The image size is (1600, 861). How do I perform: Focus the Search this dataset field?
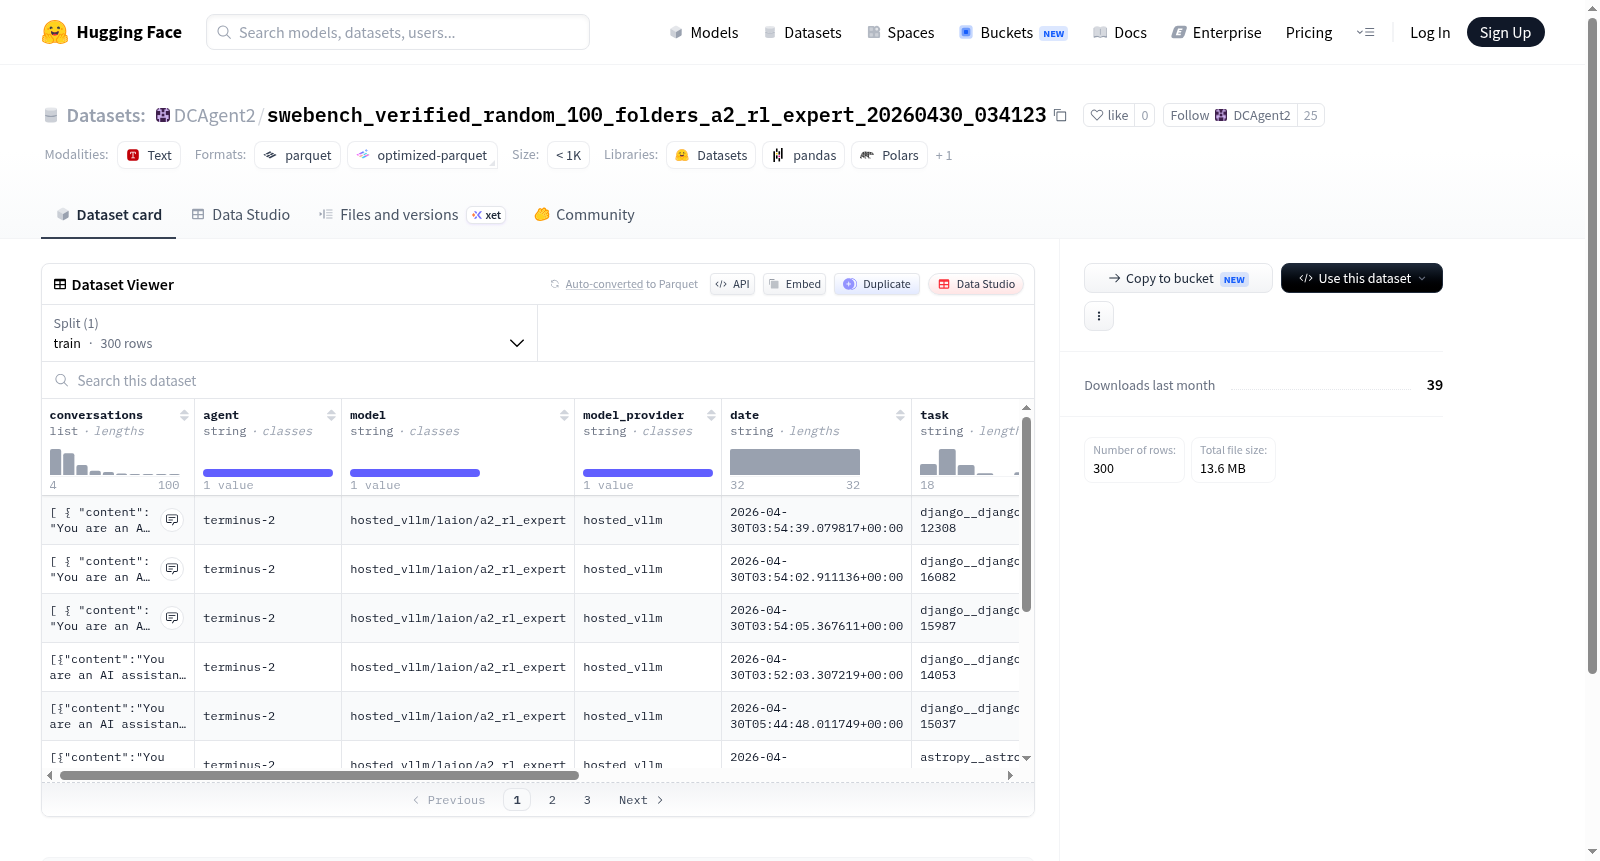point(538,381)
